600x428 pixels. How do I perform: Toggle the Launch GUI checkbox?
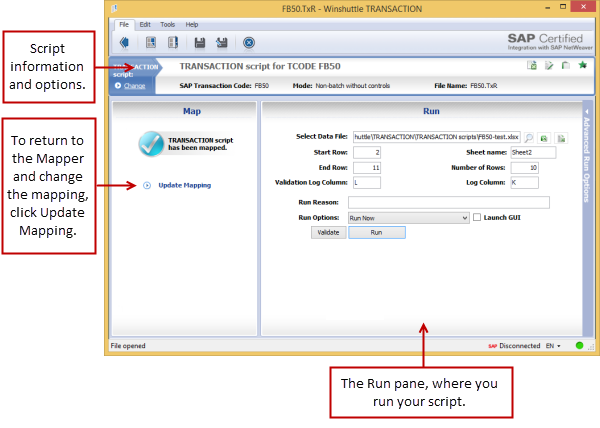coord(477,217)
